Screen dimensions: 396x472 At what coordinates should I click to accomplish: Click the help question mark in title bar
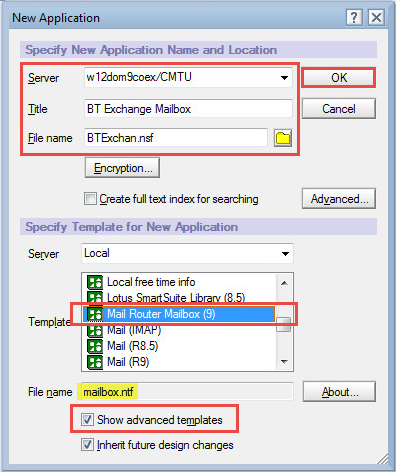pos(354,17)
